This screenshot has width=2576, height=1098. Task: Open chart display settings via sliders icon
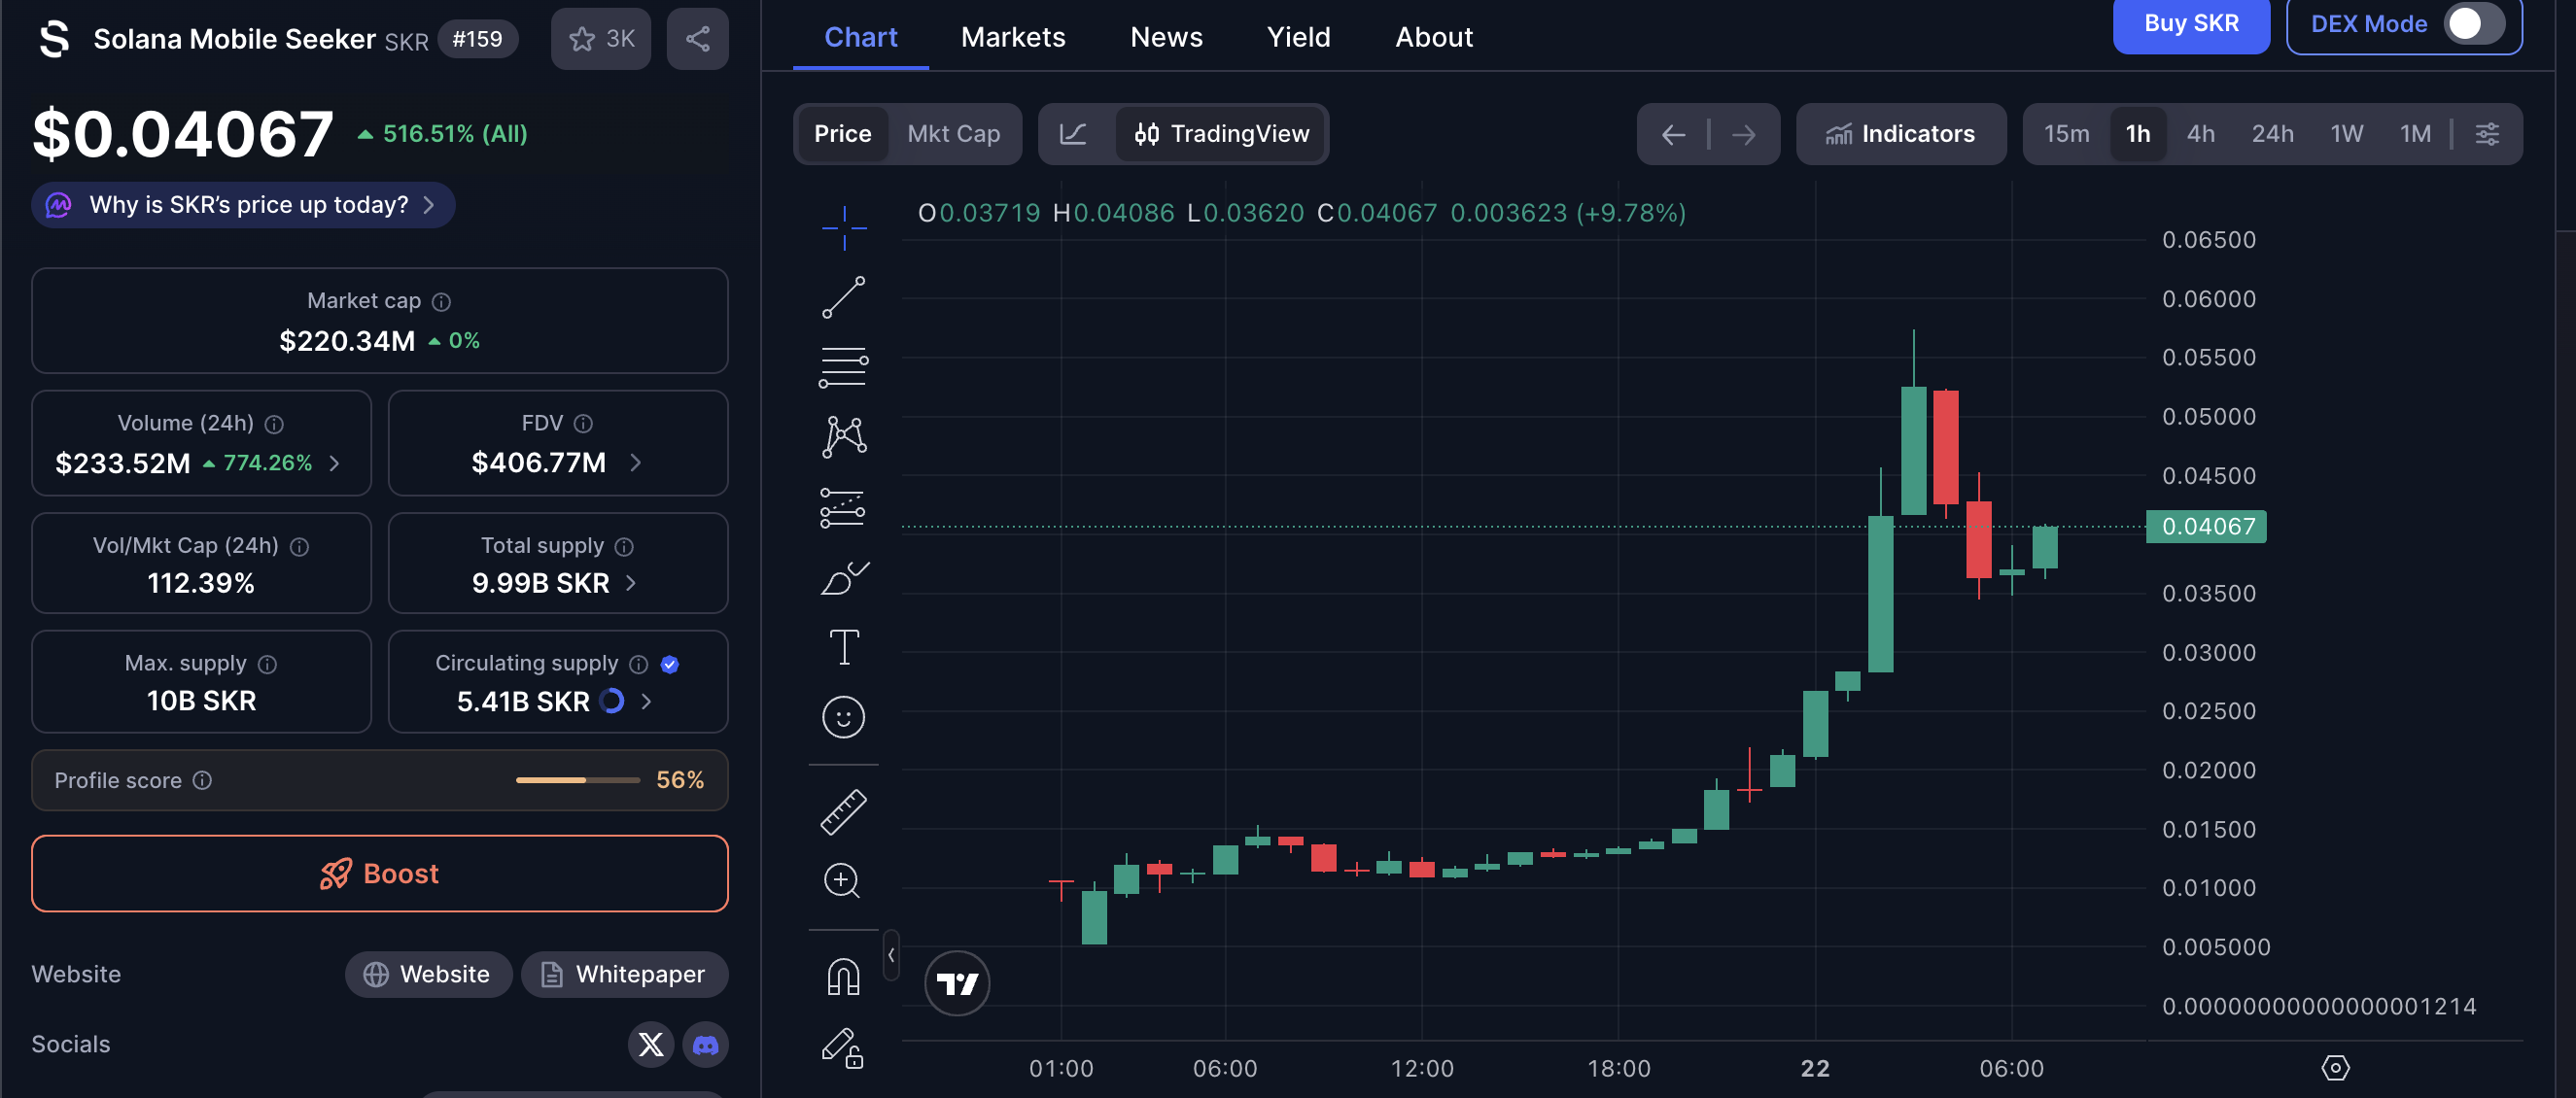tap(2487, 133)
